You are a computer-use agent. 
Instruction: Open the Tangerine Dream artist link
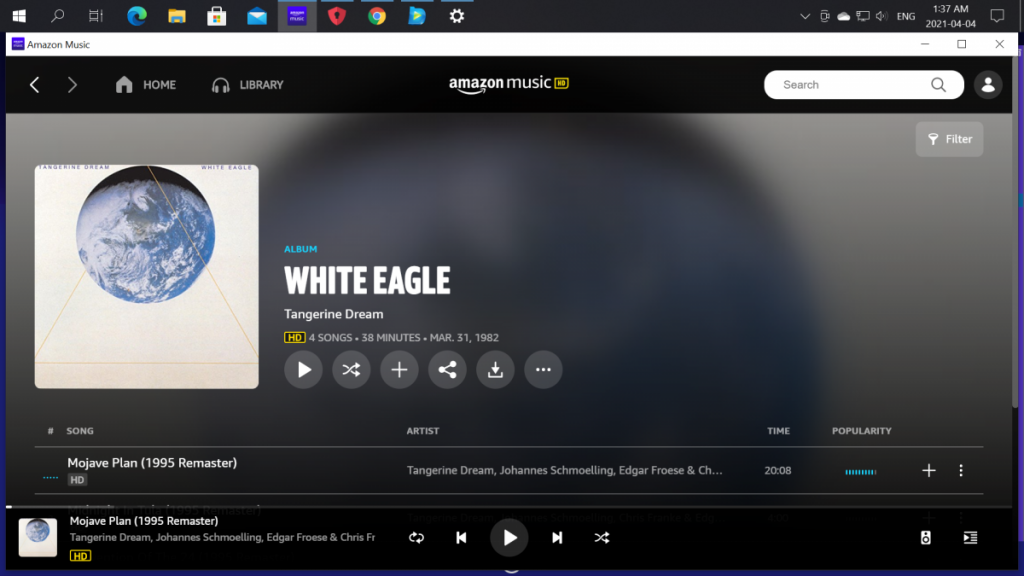click(334, 314)
